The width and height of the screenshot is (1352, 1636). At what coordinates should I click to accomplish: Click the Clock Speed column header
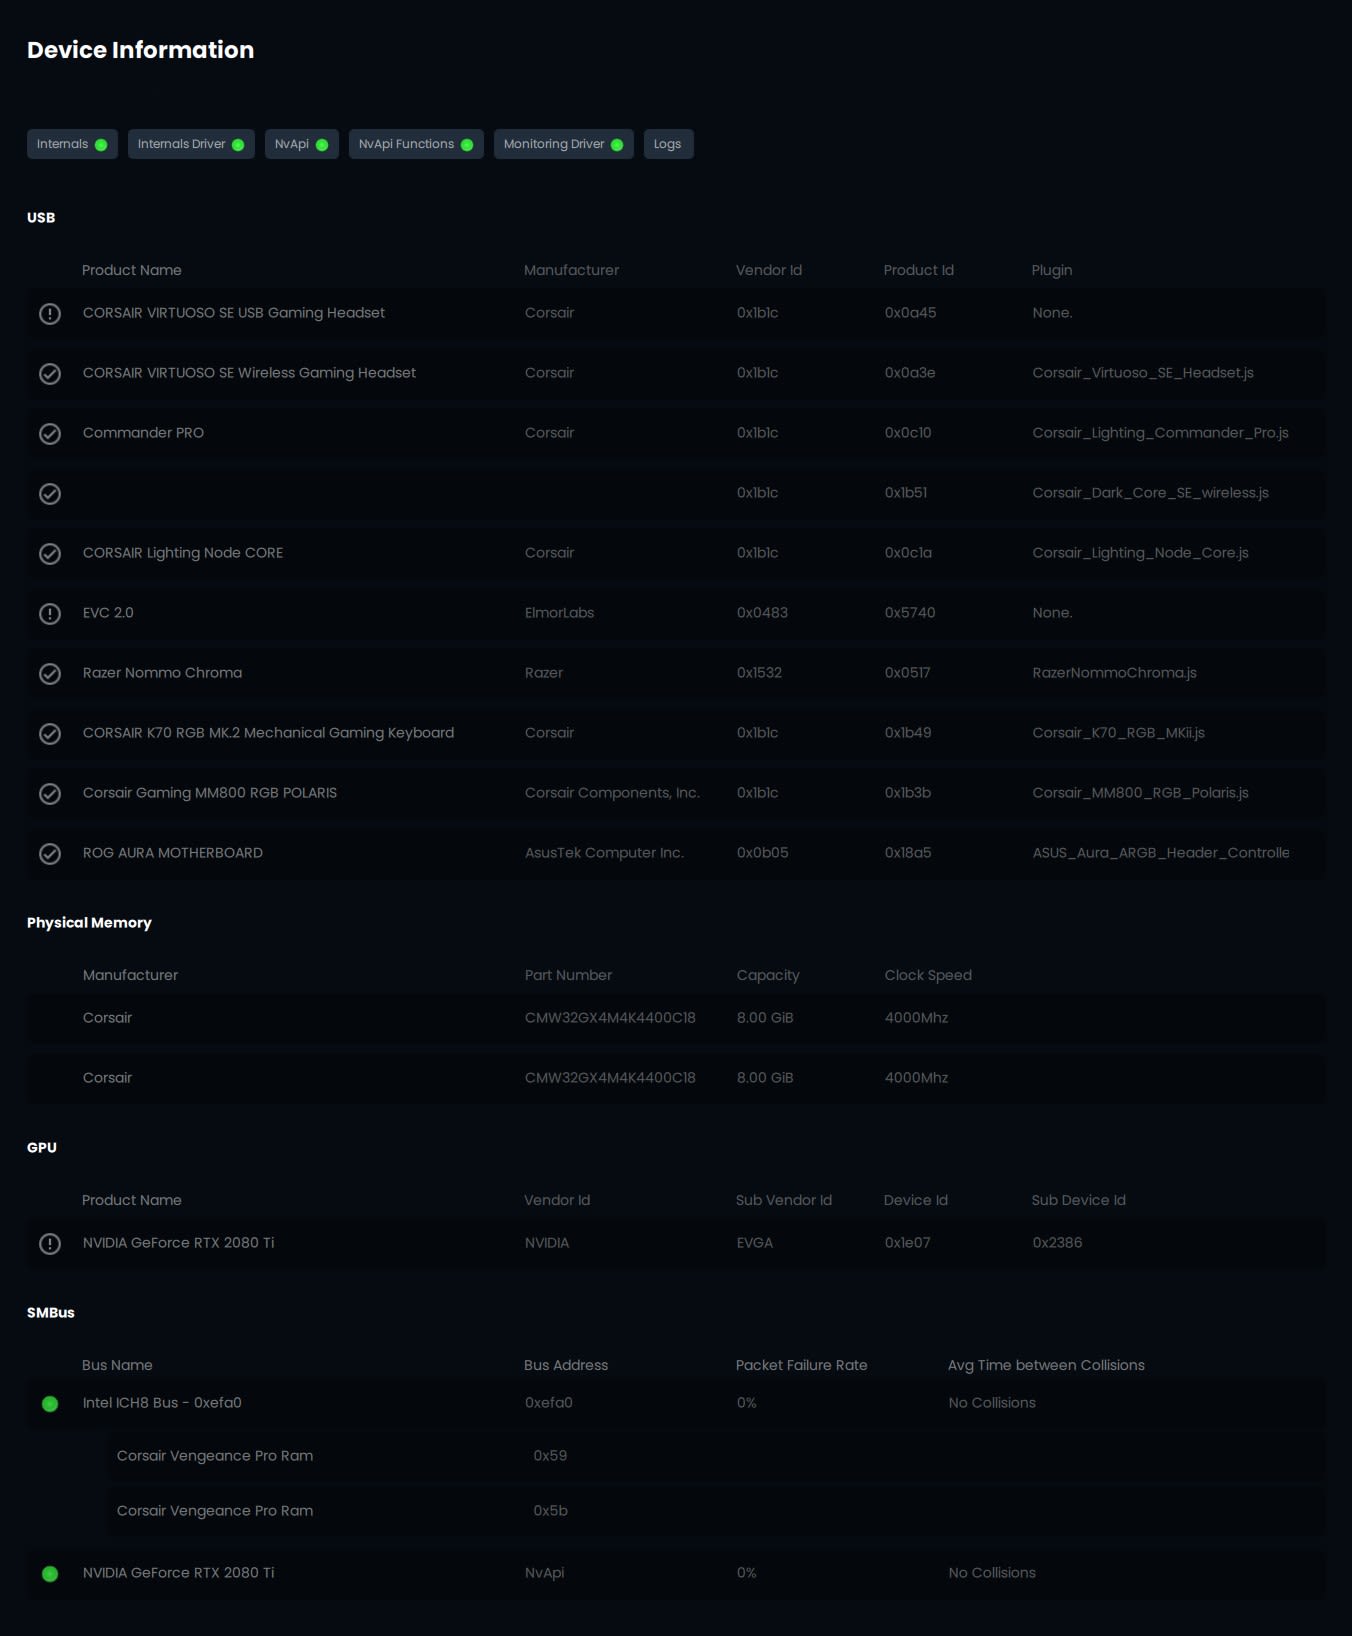928,975
